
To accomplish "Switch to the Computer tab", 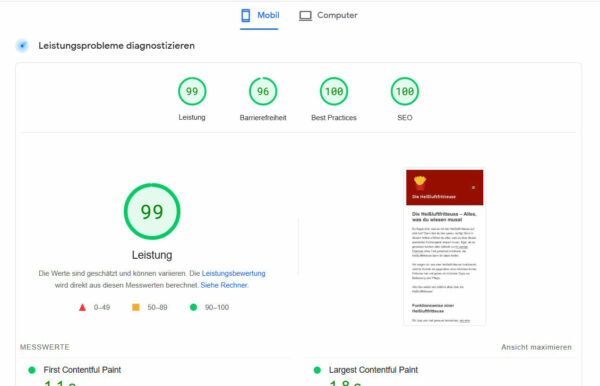I will [x=328, y=16].
